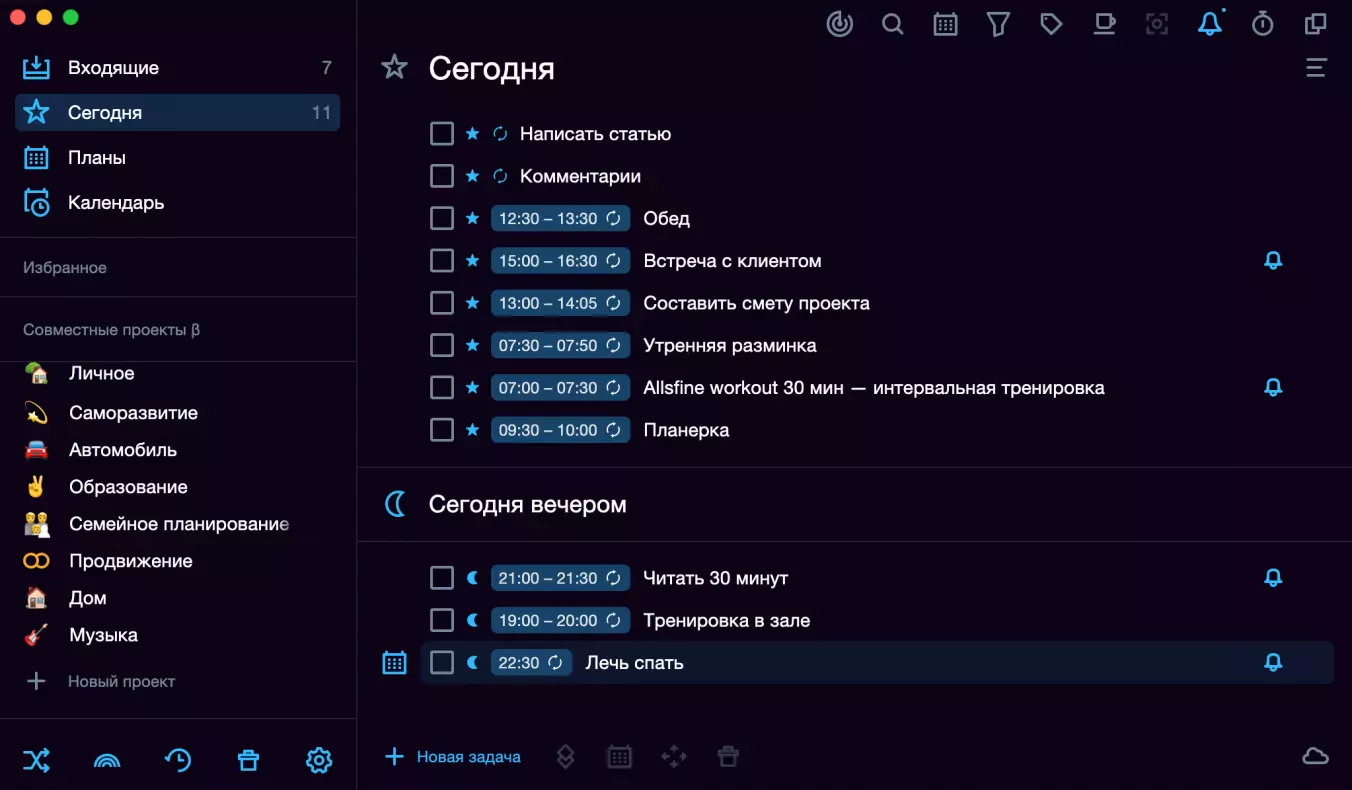The image size is (1352, 790).
Task: Click the cloud sync icon
Action: click(1315, 756)
